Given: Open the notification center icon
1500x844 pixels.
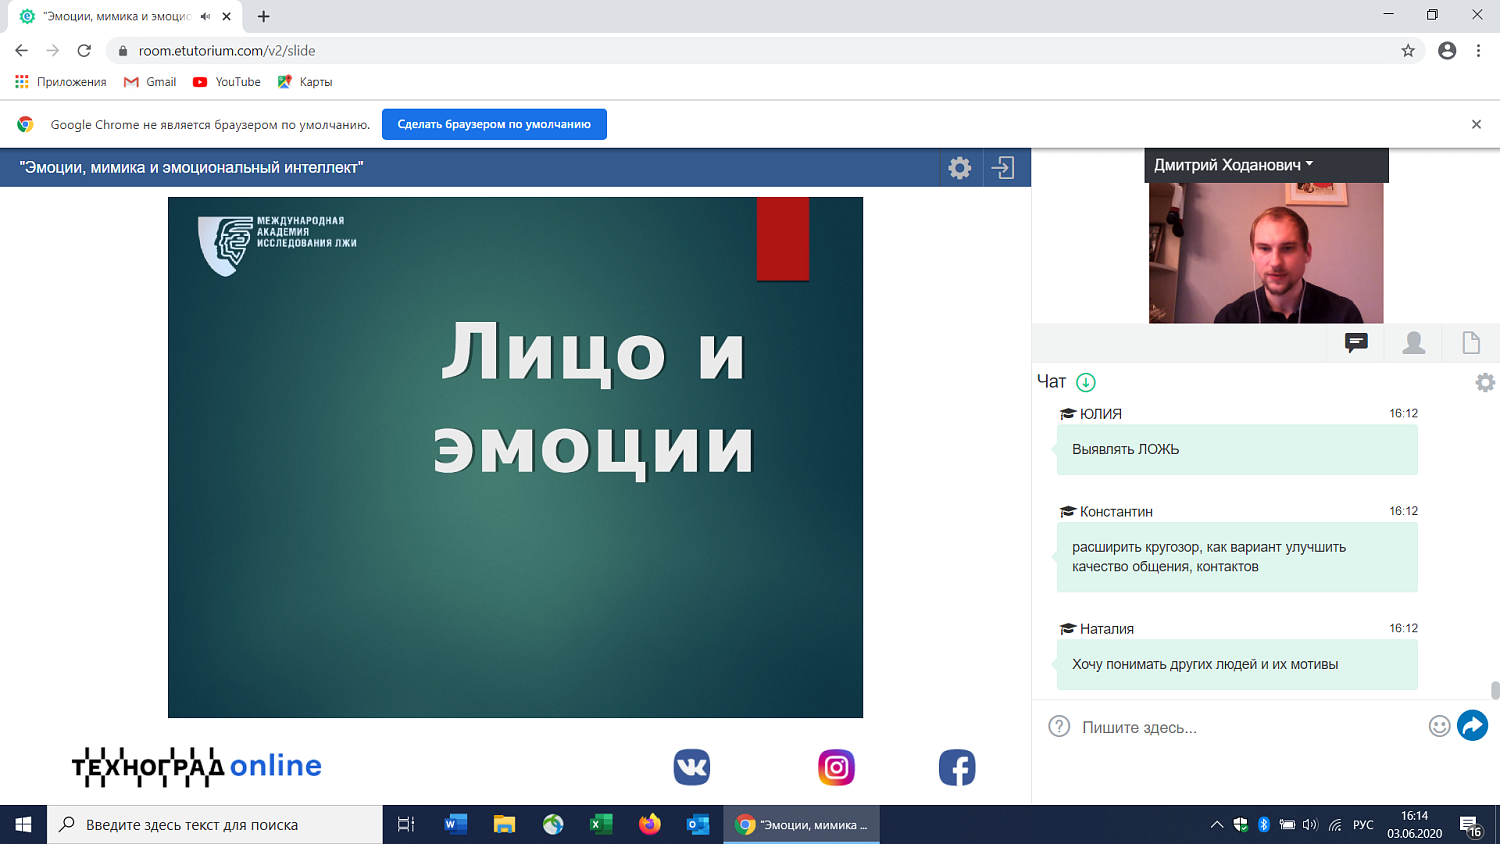Looking at the screenshot, I should pos(1471,826).
